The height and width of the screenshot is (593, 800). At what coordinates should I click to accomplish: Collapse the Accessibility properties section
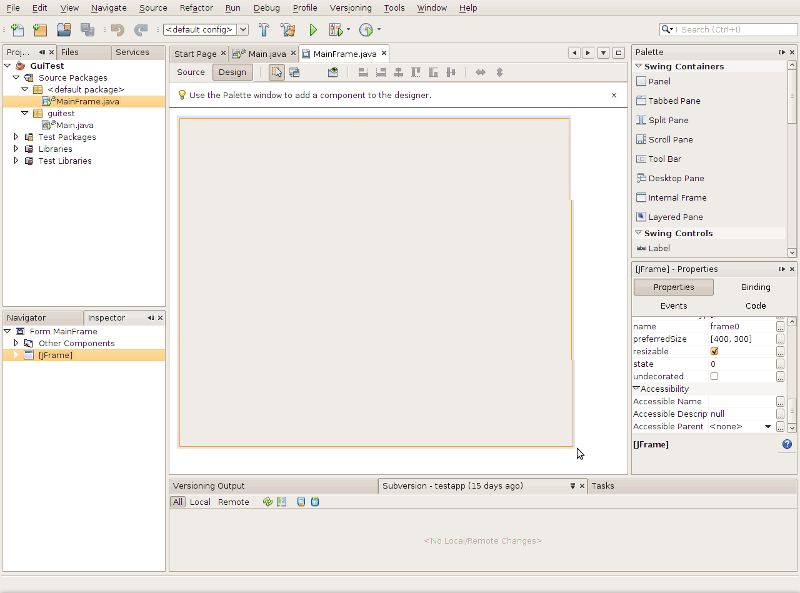coord(636,388)
